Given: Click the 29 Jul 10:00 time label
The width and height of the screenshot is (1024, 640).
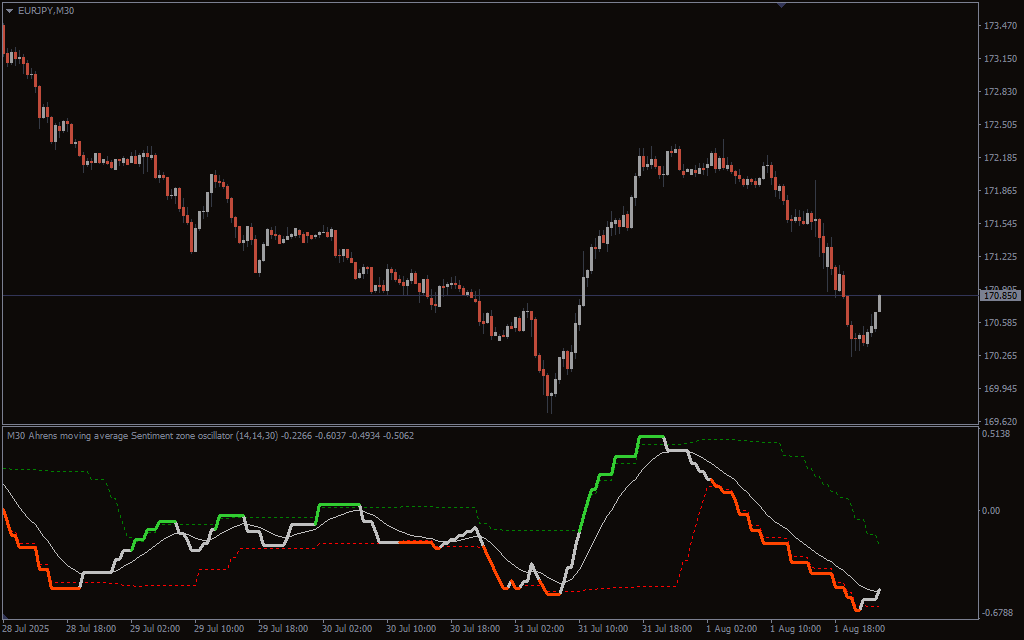Looking at the screenshot, I should click(218, 629).
